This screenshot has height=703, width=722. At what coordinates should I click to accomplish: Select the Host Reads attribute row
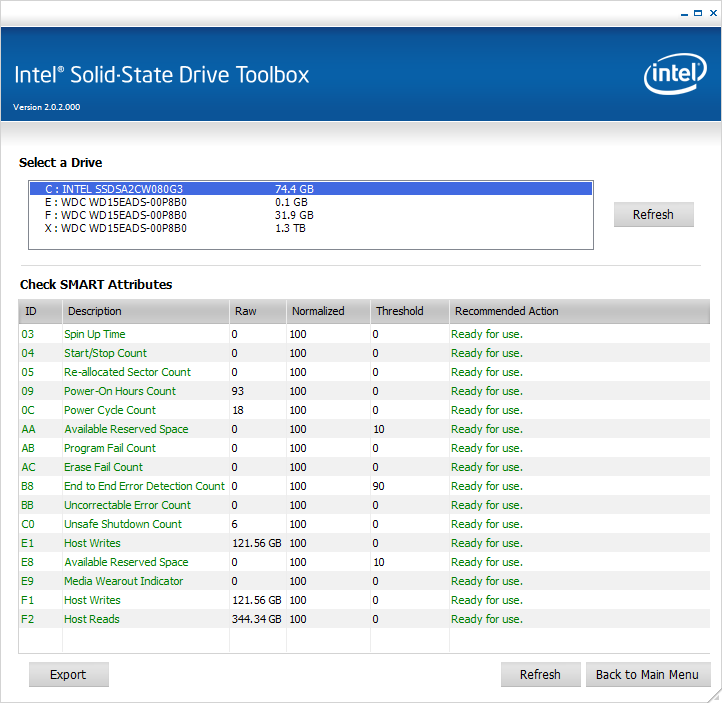(92, 619)
